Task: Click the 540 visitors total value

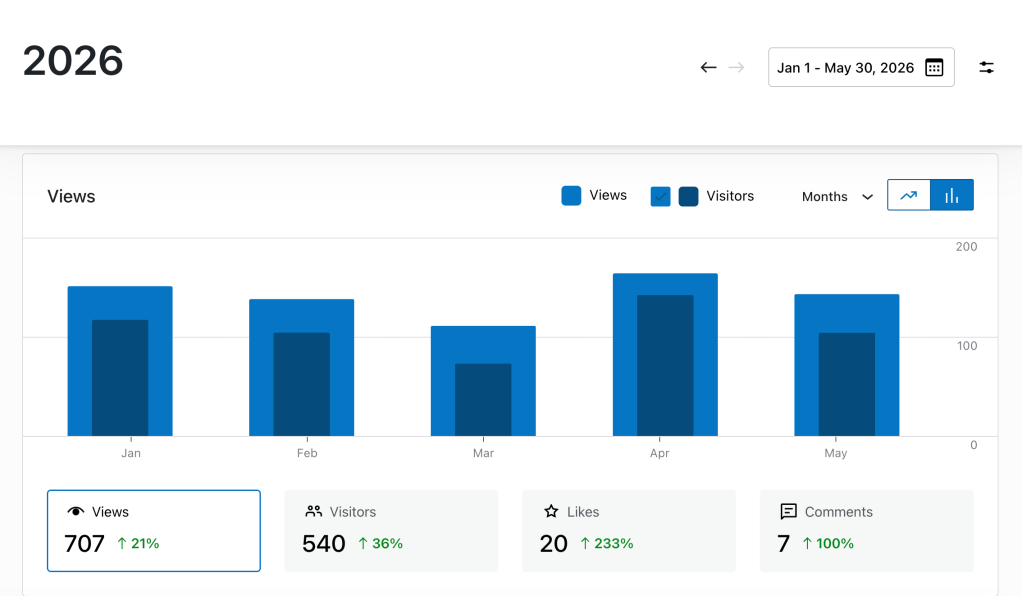Action: [323, 543]
